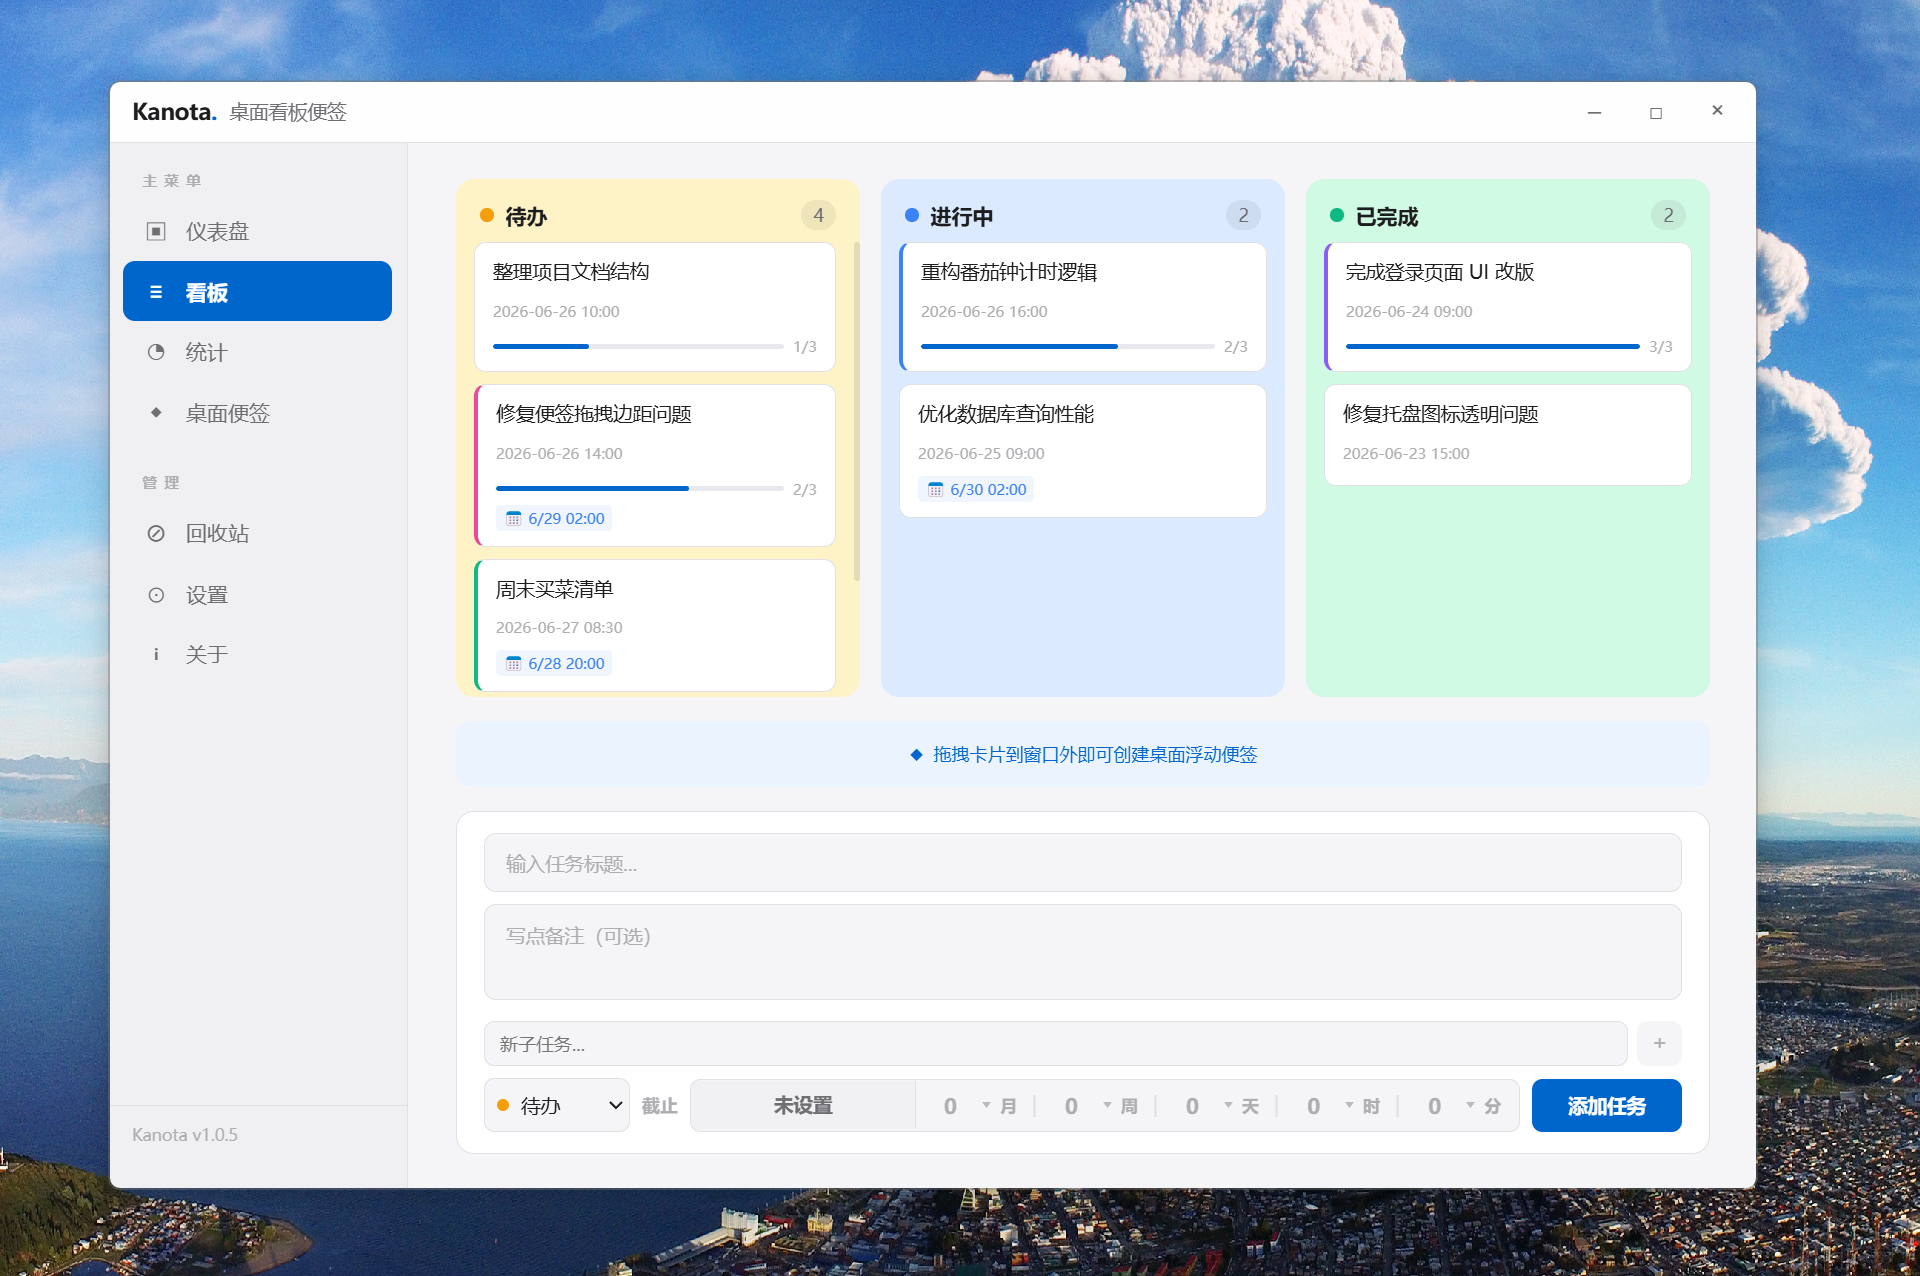Open the 回收站 recycle icon

(x=156, y=533)
